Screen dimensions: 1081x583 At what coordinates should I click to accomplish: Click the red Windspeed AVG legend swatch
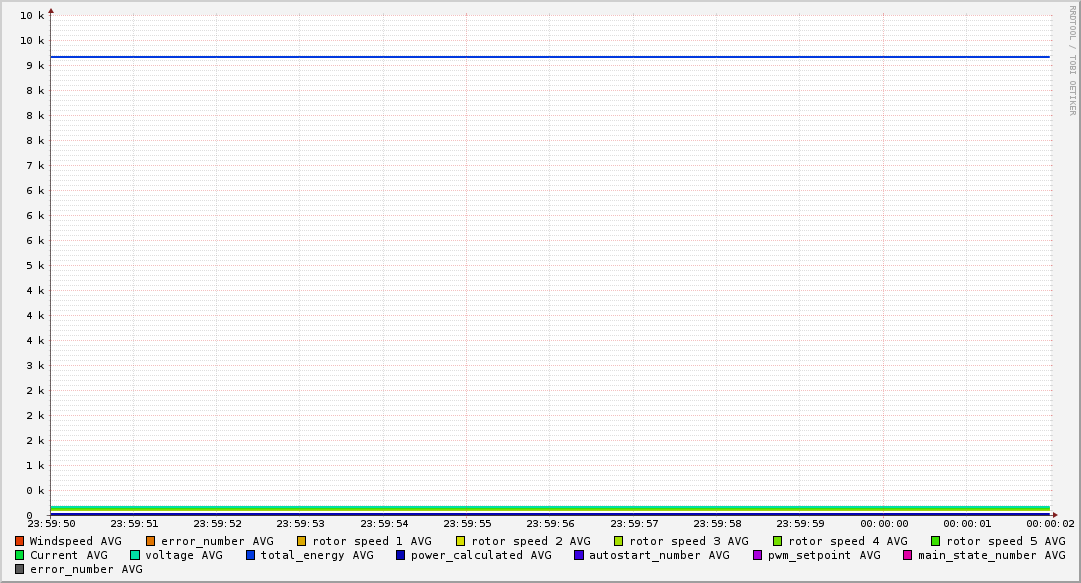point(20,541)
